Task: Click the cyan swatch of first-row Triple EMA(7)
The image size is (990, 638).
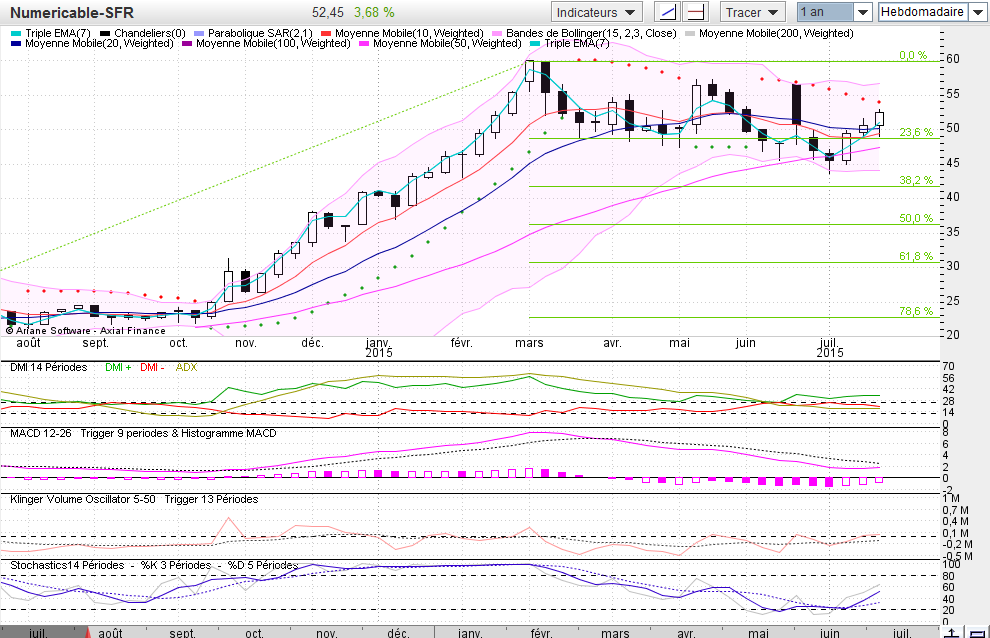Action: (x=16, y=33)
